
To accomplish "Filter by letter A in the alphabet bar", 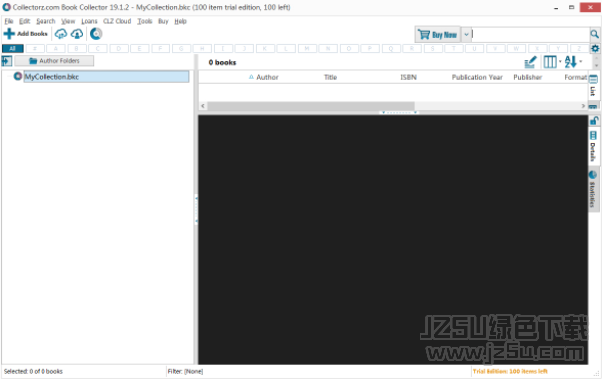I will [56, 48].
